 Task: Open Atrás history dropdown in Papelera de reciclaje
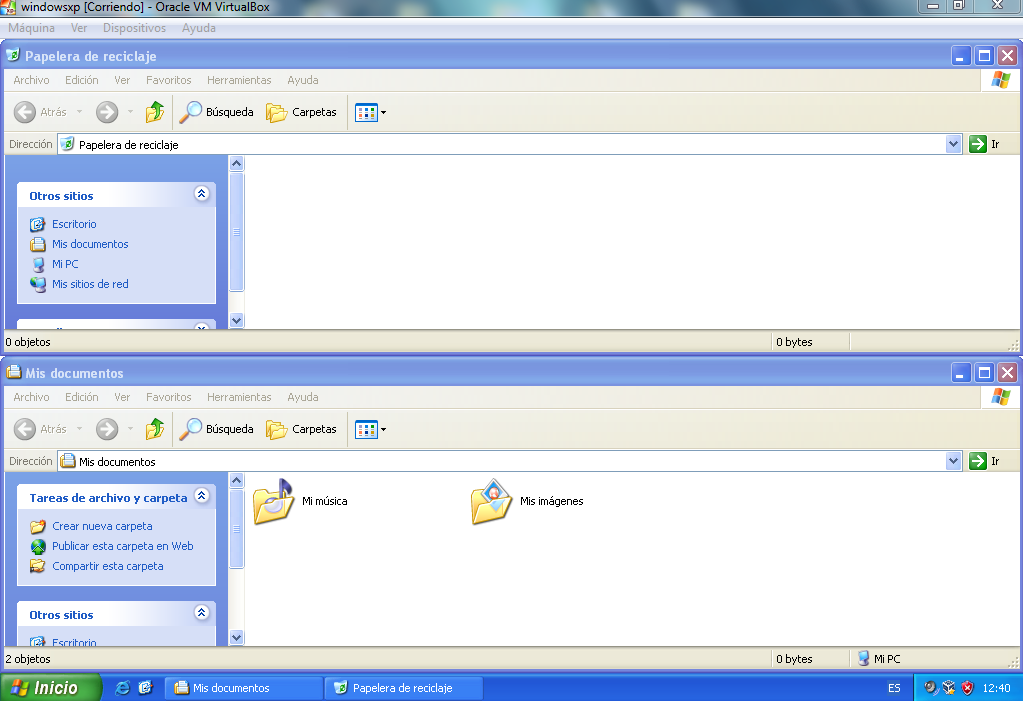(80, 112)
